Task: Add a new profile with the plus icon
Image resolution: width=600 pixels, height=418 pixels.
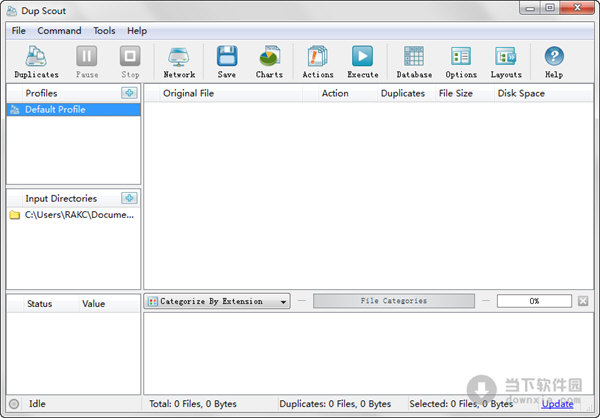Action: (129, 93)
